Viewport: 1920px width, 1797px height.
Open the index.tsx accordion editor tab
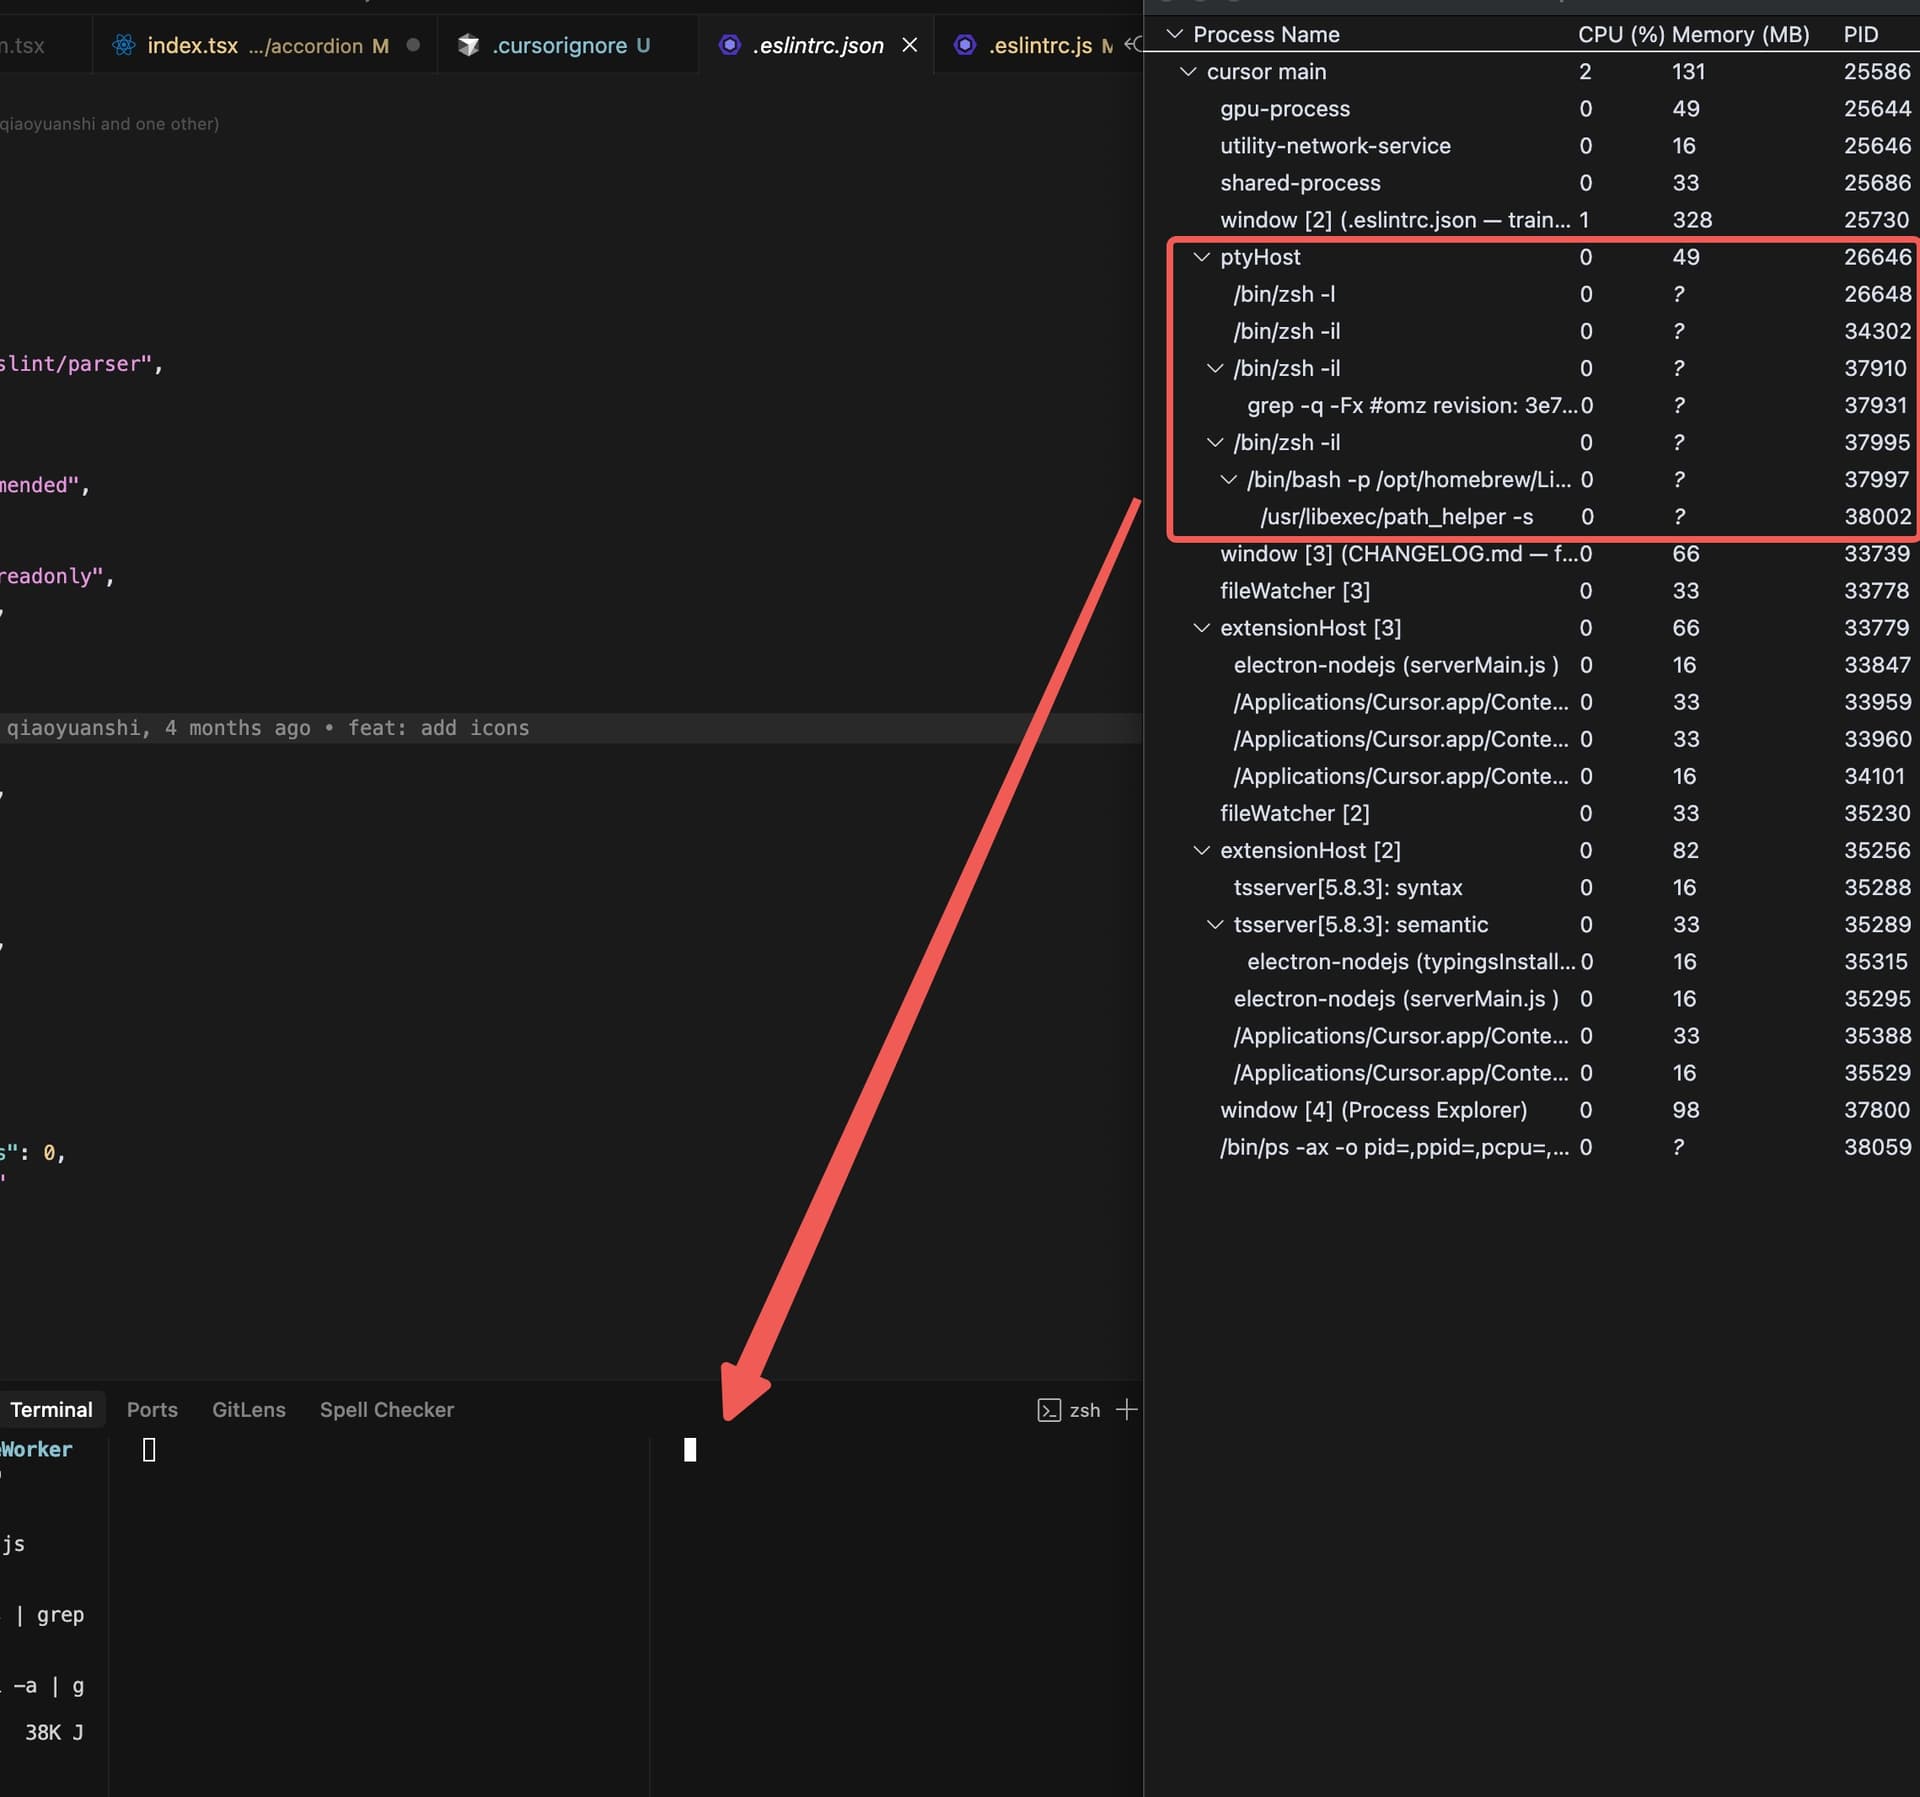pyautogui.click(x=265, y=45)
